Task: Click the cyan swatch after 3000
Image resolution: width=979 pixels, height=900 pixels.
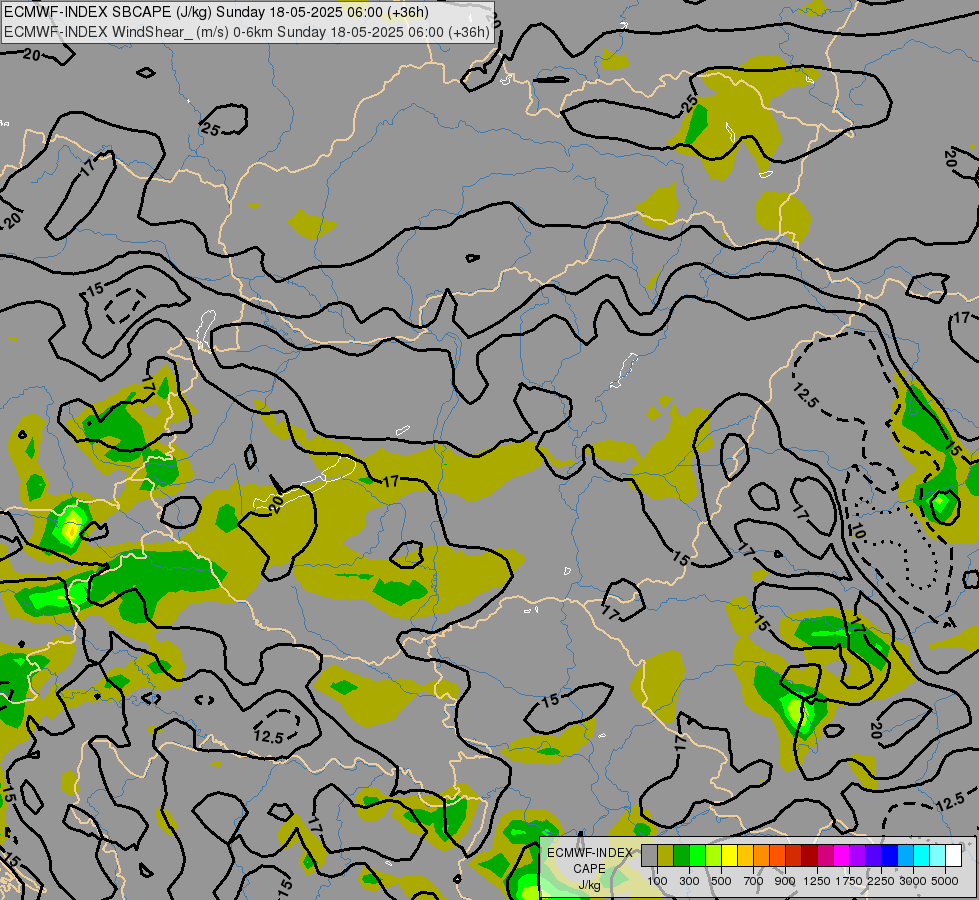Action: point(922,856)
